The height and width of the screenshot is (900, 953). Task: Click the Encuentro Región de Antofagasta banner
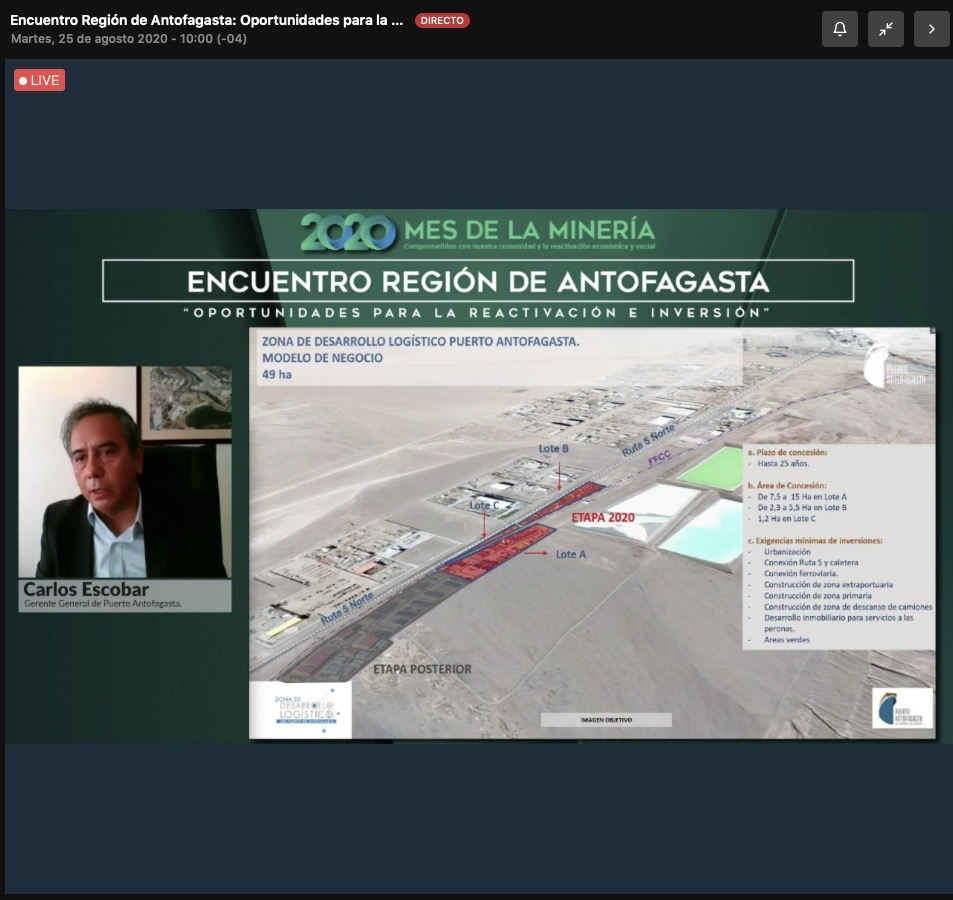[478, 281]
